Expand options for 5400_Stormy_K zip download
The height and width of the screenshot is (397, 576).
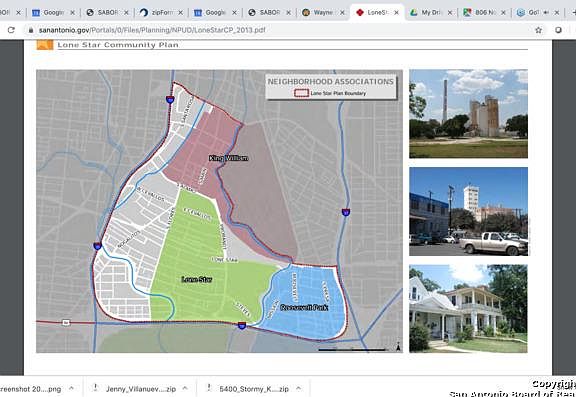[299, 388]
